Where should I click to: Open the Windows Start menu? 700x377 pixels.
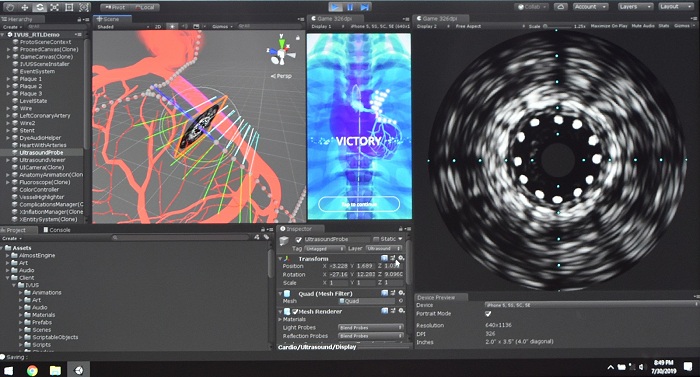pos(9,370)
